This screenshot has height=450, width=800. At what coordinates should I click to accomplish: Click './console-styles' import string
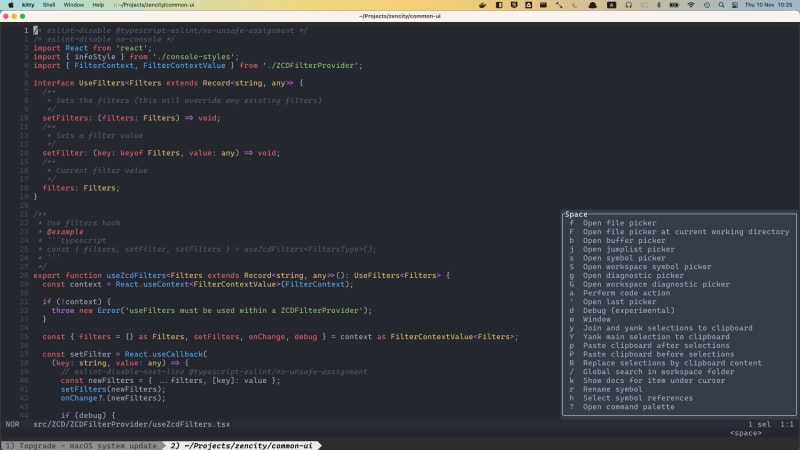coord(193,57)
